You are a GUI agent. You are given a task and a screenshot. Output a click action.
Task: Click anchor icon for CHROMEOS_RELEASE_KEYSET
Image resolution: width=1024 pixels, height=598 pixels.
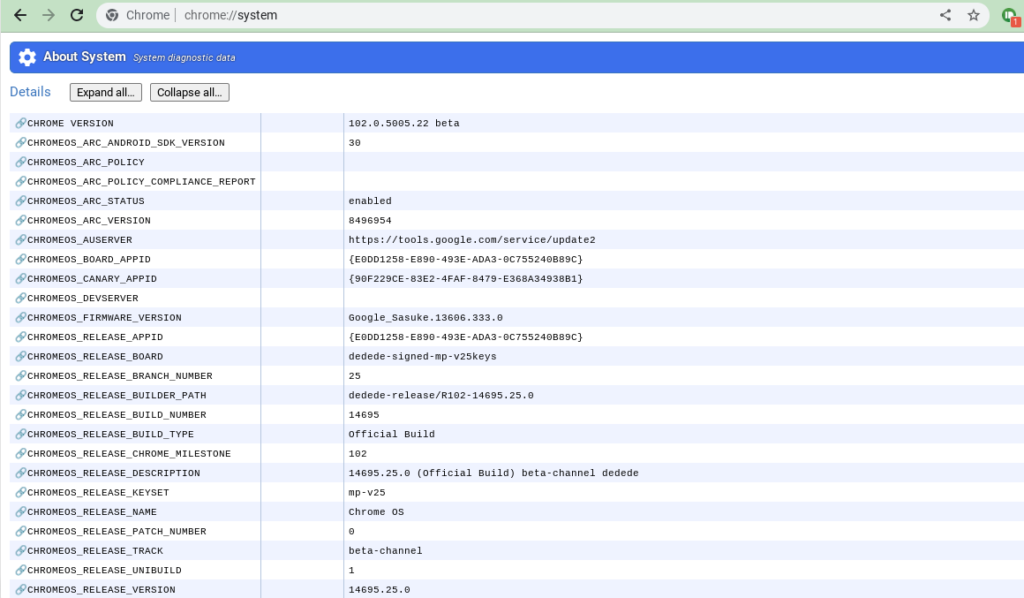tap(21, 492)
